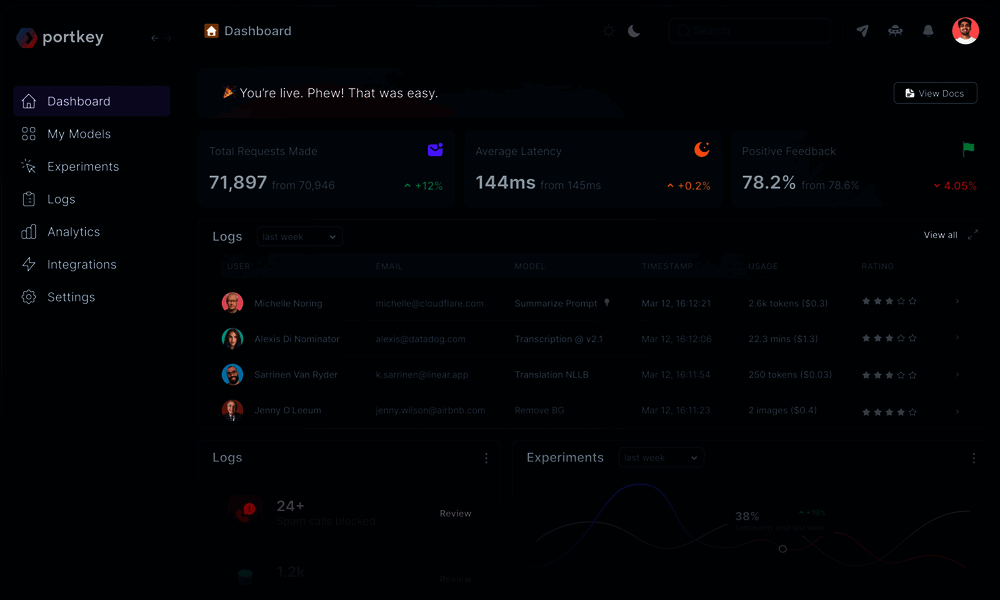Switch to light mode sun toggle

[x=609, y=31]
